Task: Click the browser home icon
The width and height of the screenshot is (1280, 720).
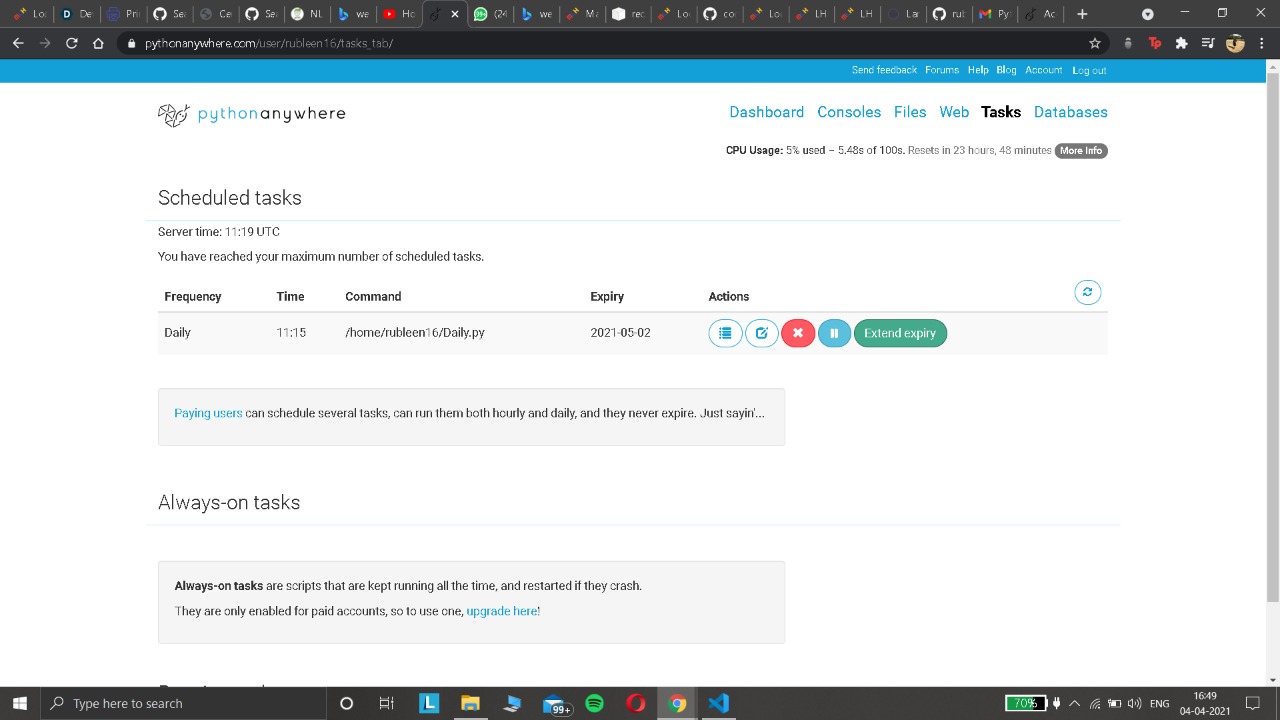Action: 98,43
